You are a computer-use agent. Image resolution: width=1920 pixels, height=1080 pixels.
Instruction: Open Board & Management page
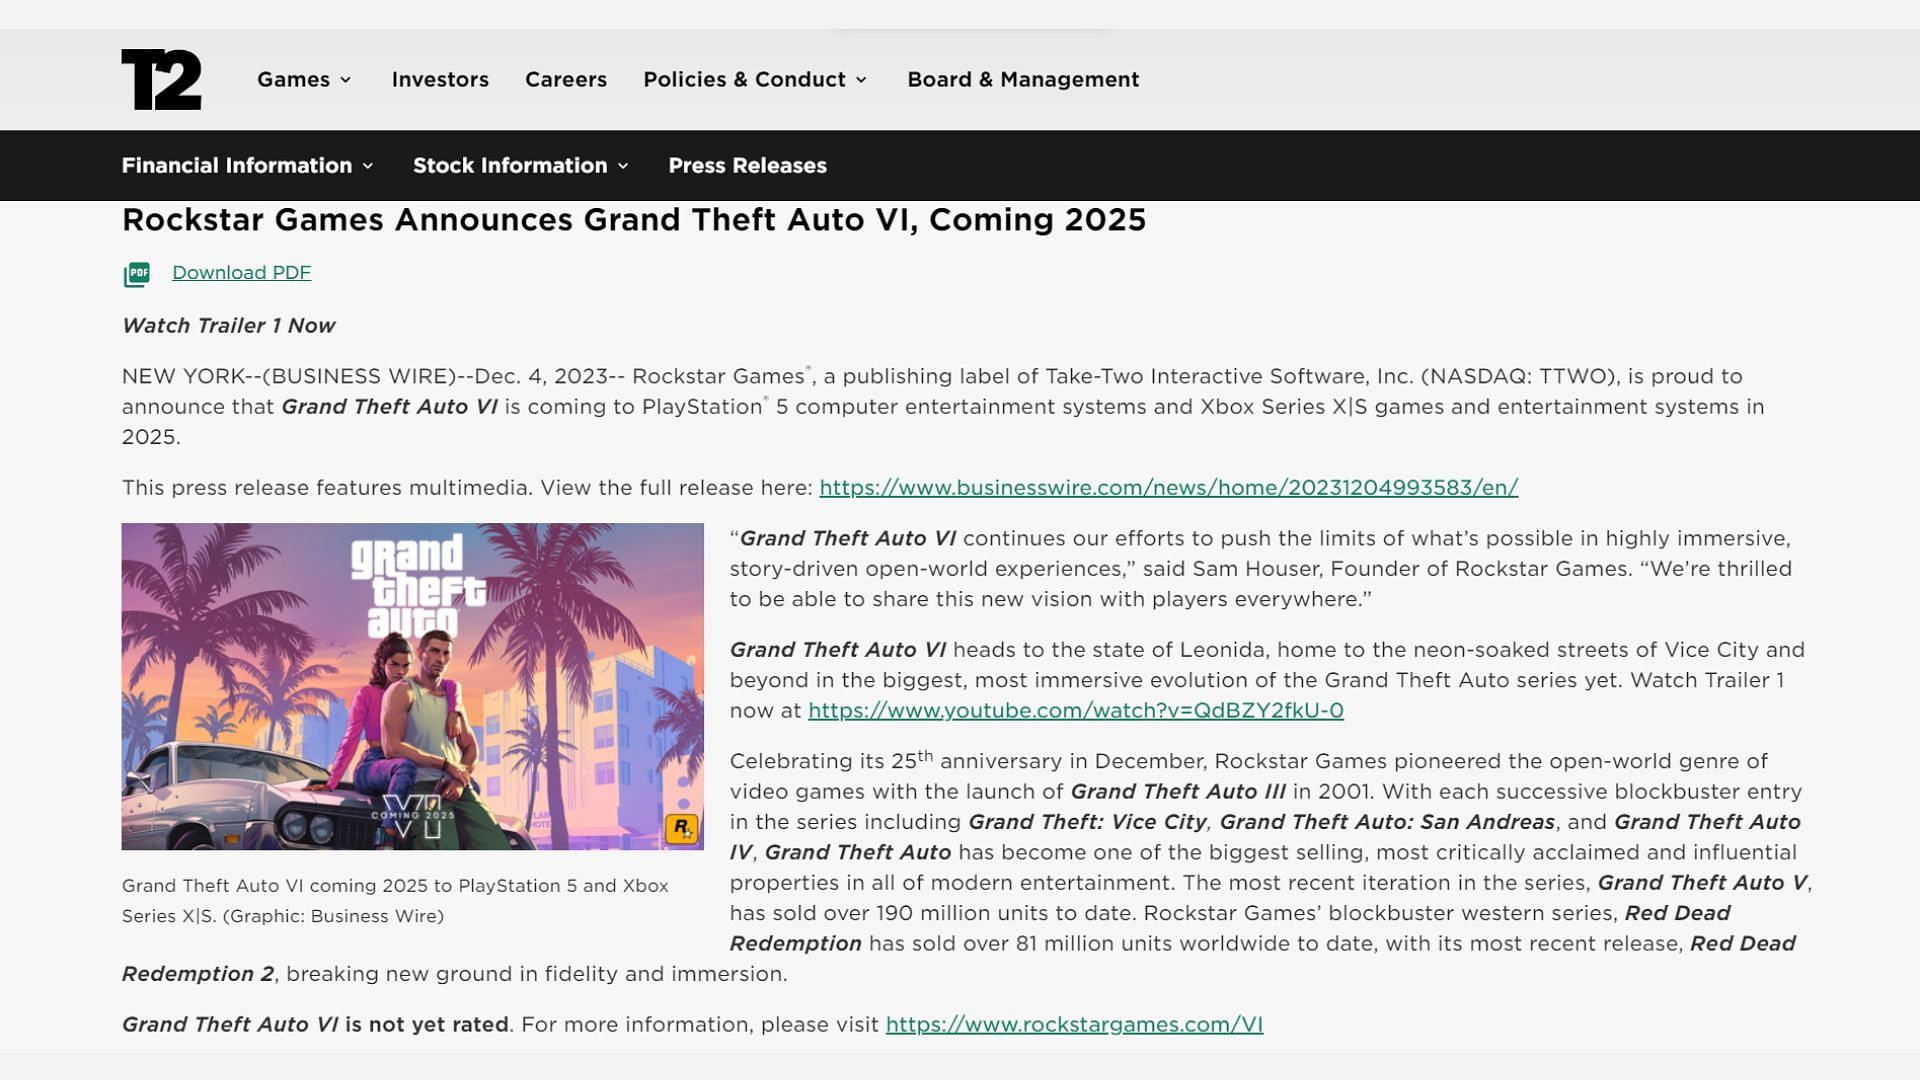coord(1023,79)
